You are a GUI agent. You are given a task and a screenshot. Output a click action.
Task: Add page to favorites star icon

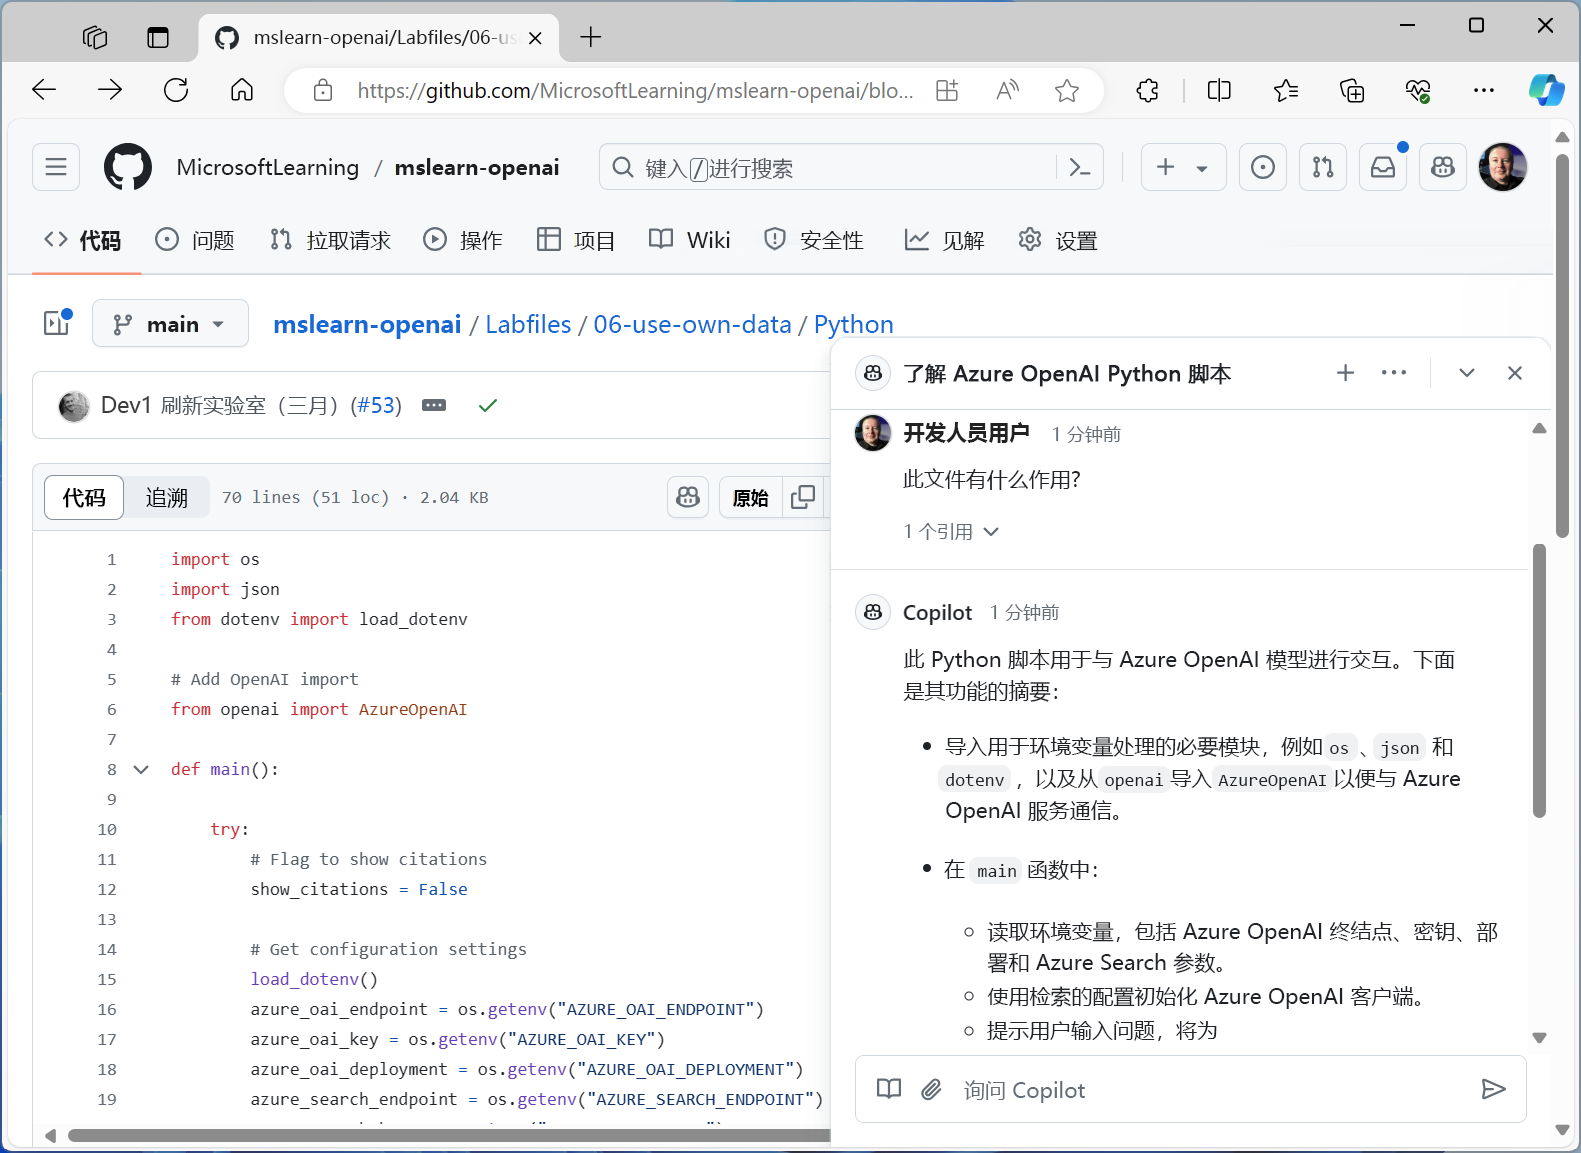tap(1067, 91)
